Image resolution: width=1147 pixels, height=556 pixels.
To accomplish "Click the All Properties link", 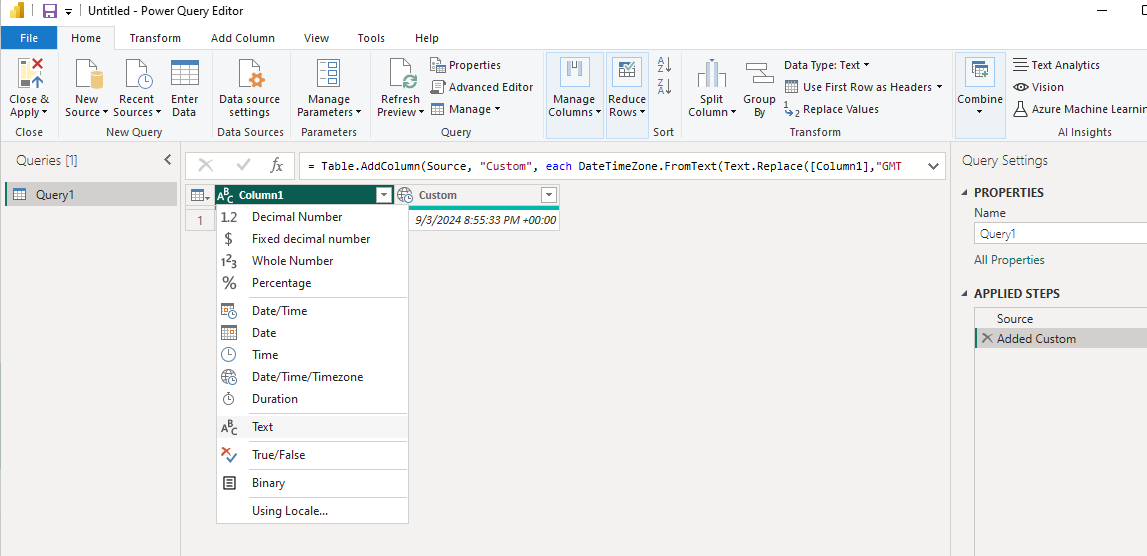I will [x=1009, y=260].
